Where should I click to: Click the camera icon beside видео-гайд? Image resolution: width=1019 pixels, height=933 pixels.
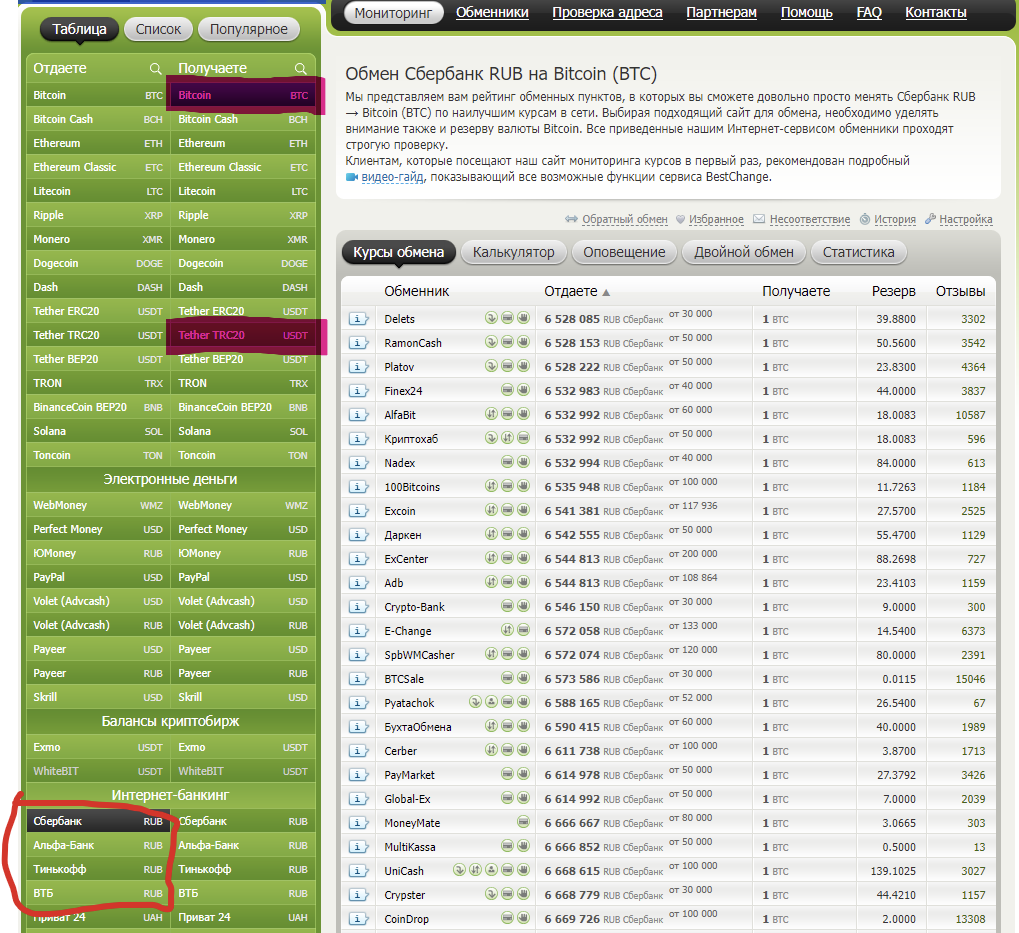352,177
